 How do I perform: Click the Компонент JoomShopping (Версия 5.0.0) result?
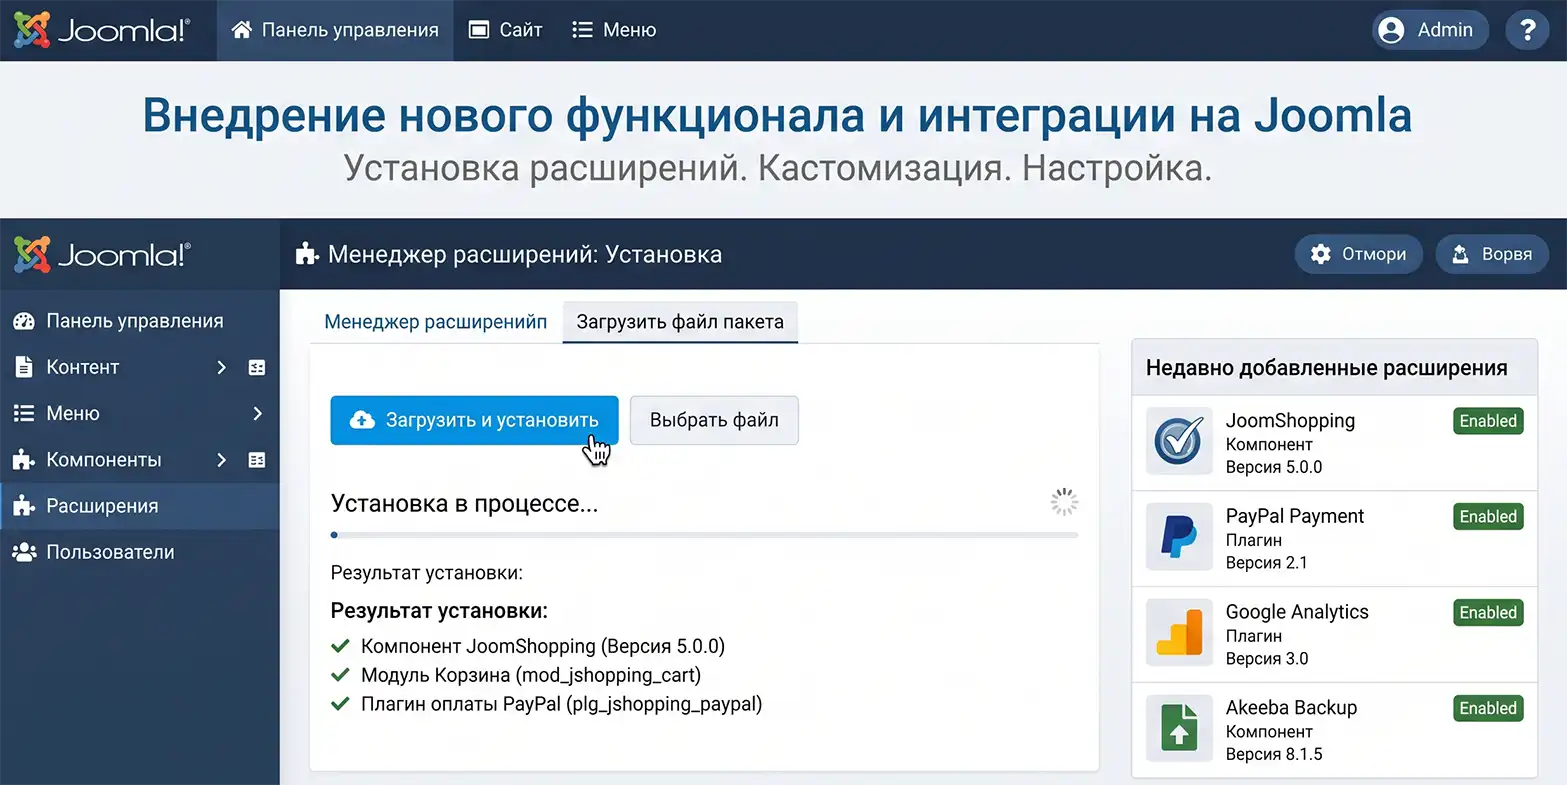[x=543, y=646]
